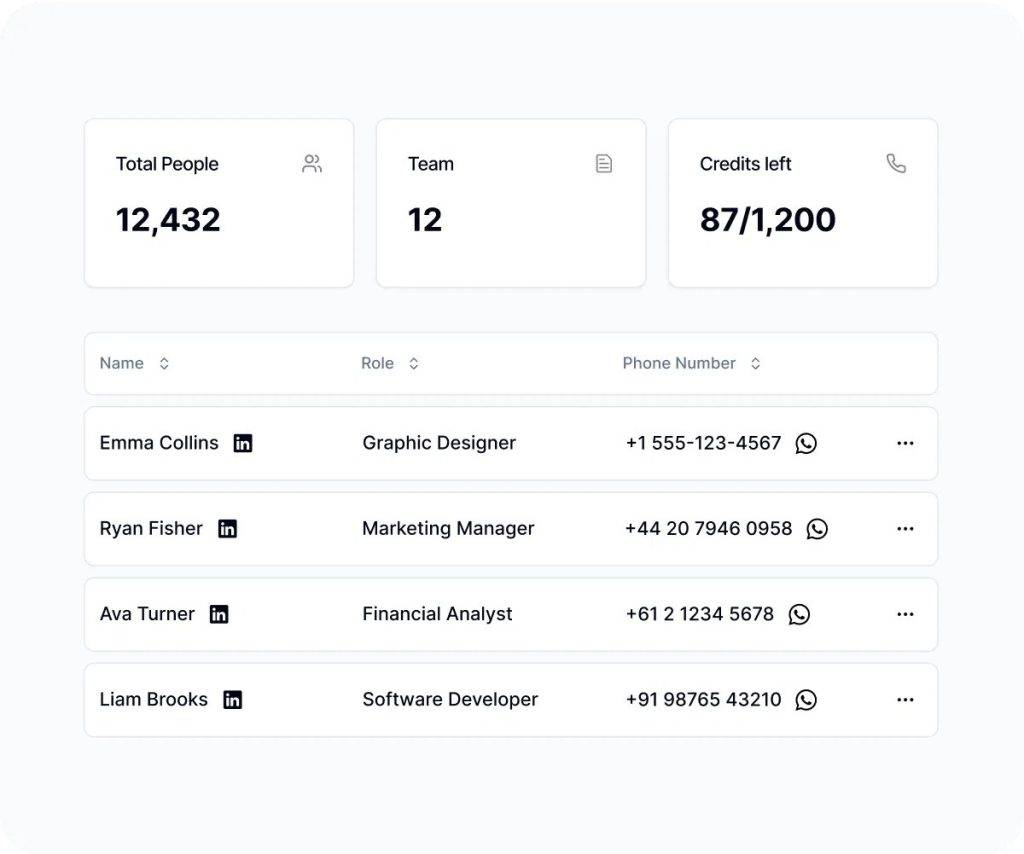Image resolution: width=1024 pixels, height=854 pixels.
Task: Open Ava Turner's LinkedIn icon
Action: point(219,615)
